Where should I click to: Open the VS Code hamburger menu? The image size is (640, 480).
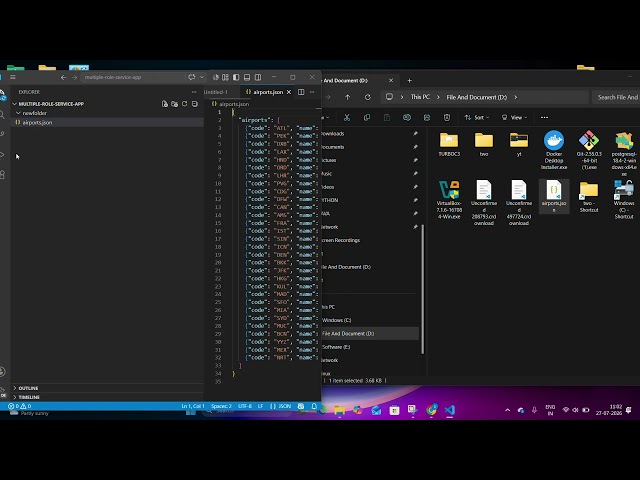click(x=13, y=77)
